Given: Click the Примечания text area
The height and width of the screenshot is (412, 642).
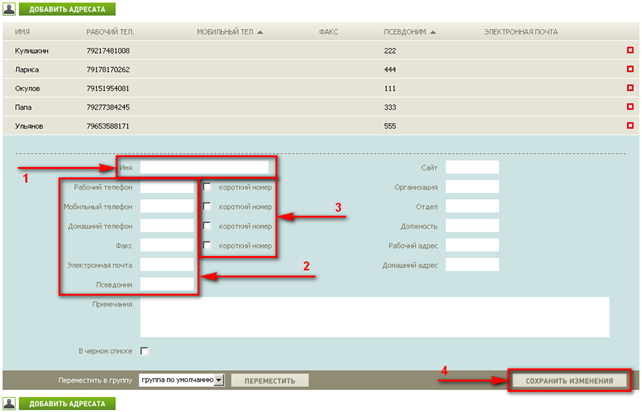Looking at the screenshot, I should pos(374,317).
